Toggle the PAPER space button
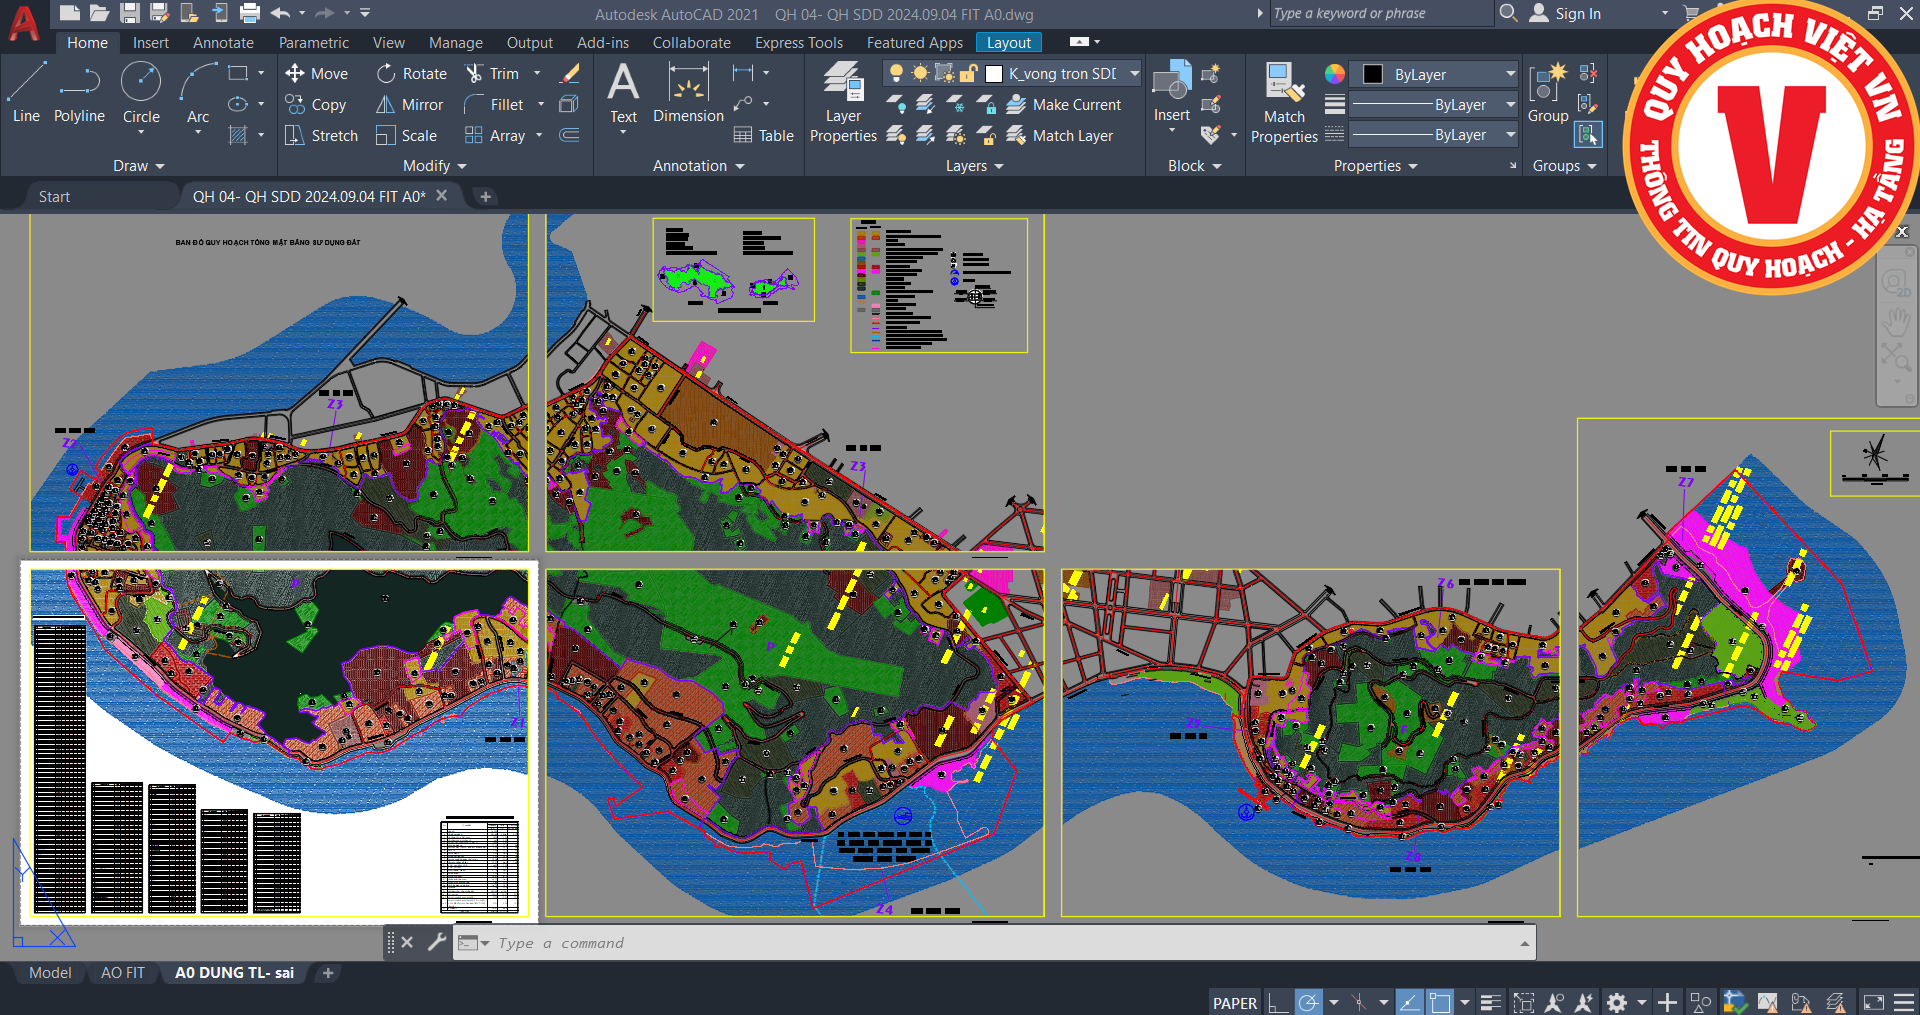Image resolution: width=1920 pixels, height=1015 pixels. pyautogui.click(x=1235, y=1003)
